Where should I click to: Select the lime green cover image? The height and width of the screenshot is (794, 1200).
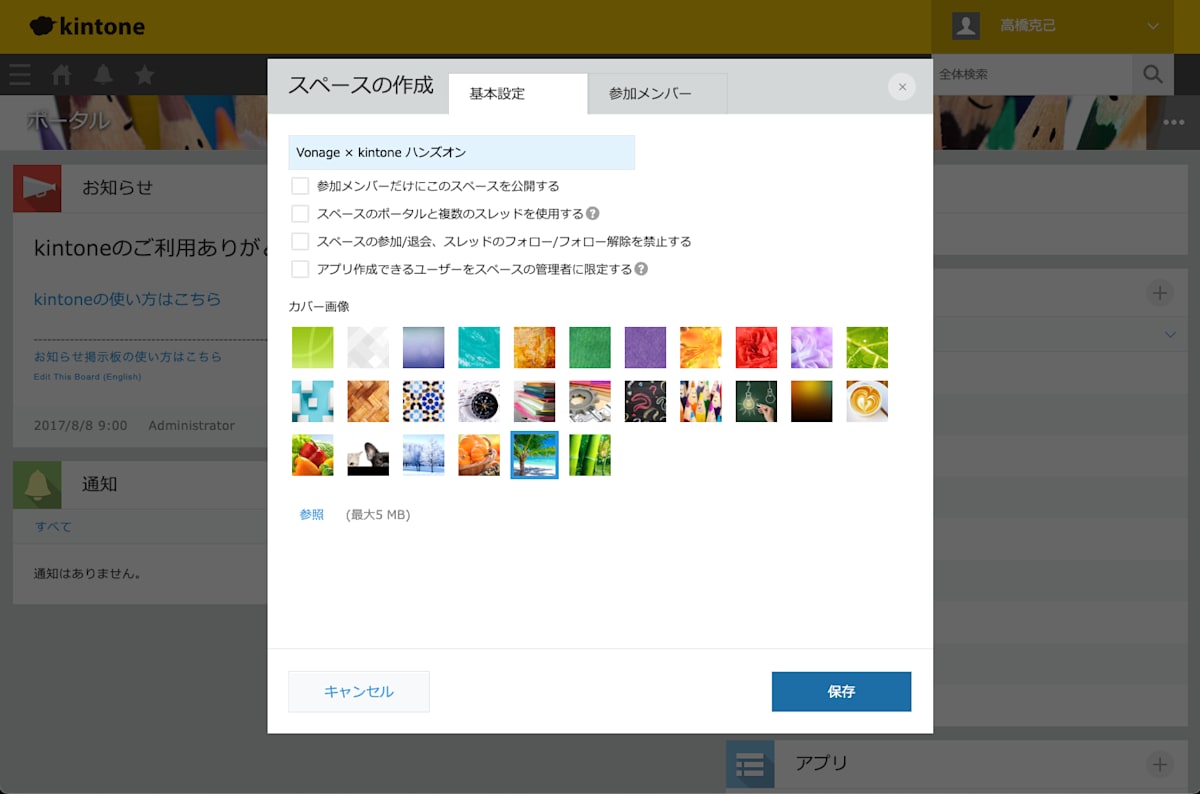[312, 348]
